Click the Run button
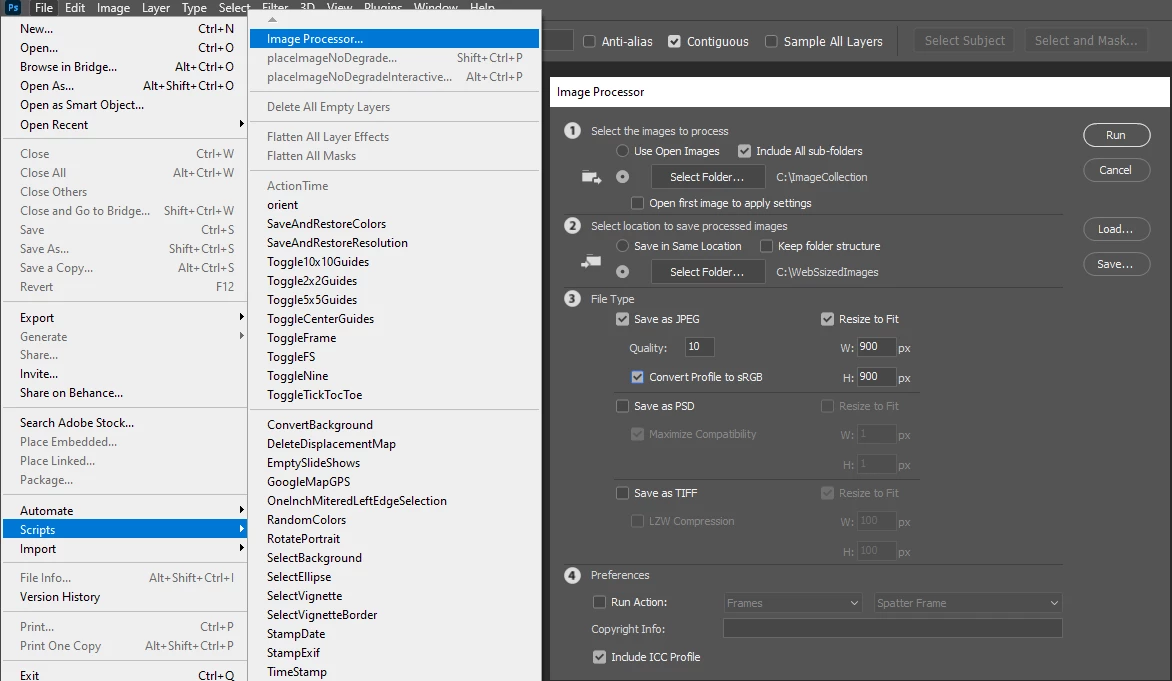Image resolution: width=1172 pixels, height=681 pixels. click(1116, 135)
